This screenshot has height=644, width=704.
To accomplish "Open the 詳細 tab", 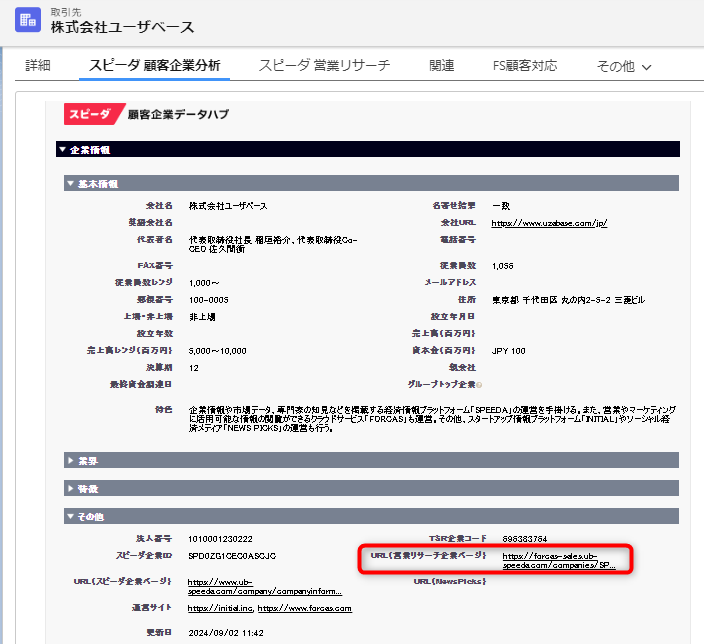I will click(38, 66).
